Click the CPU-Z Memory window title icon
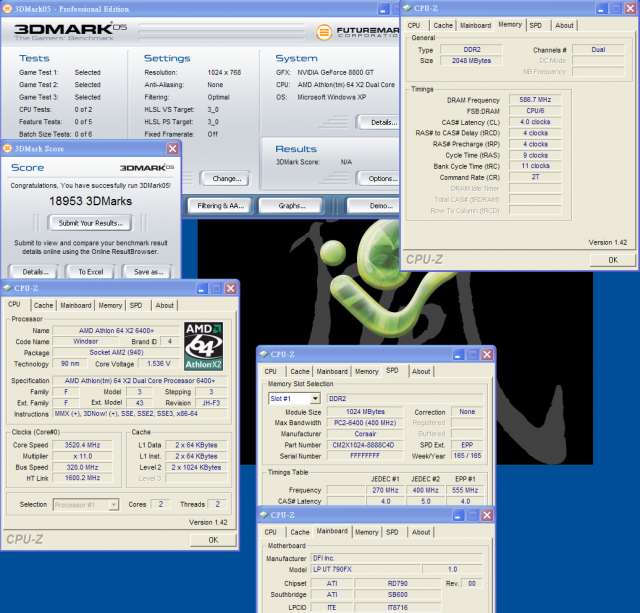 tap(407, 8)
